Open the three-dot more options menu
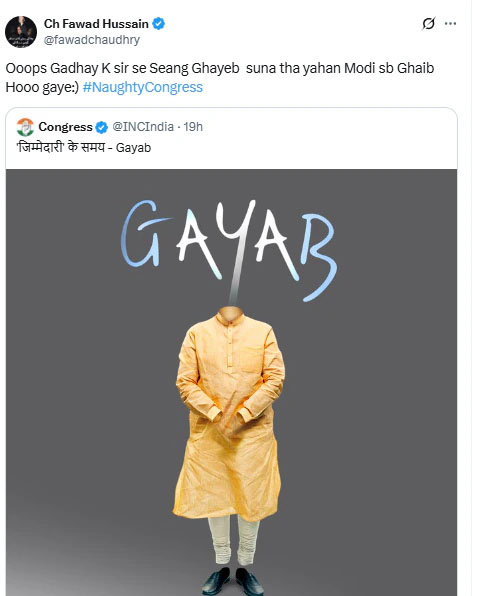The height and width of the screenshot is (596, 479). 450,24
